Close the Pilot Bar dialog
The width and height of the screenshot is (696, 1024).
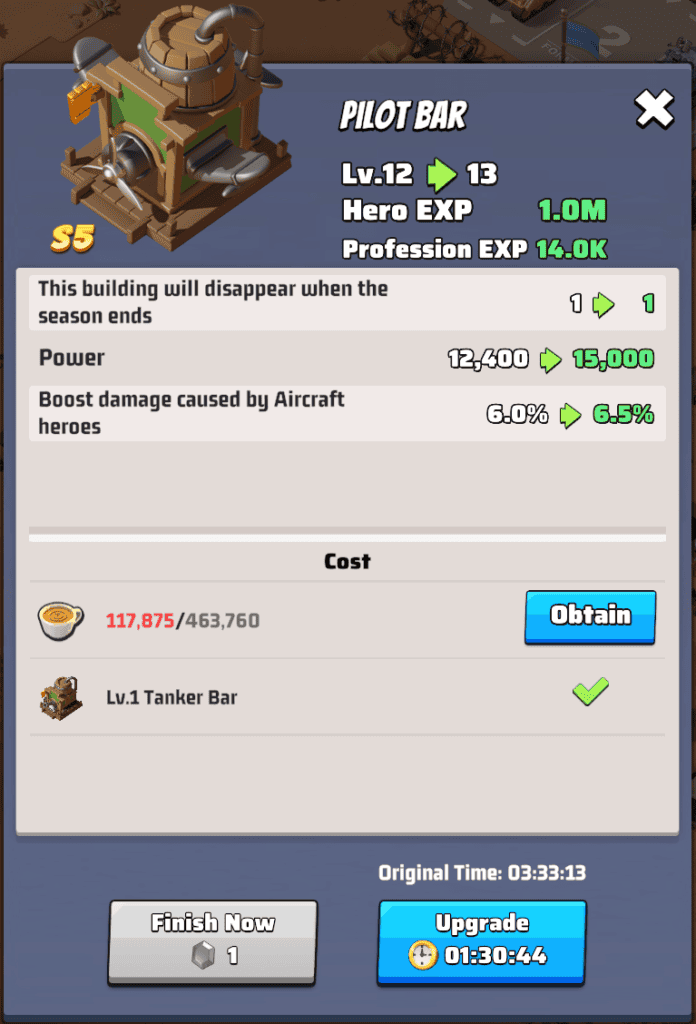[654, 109]
